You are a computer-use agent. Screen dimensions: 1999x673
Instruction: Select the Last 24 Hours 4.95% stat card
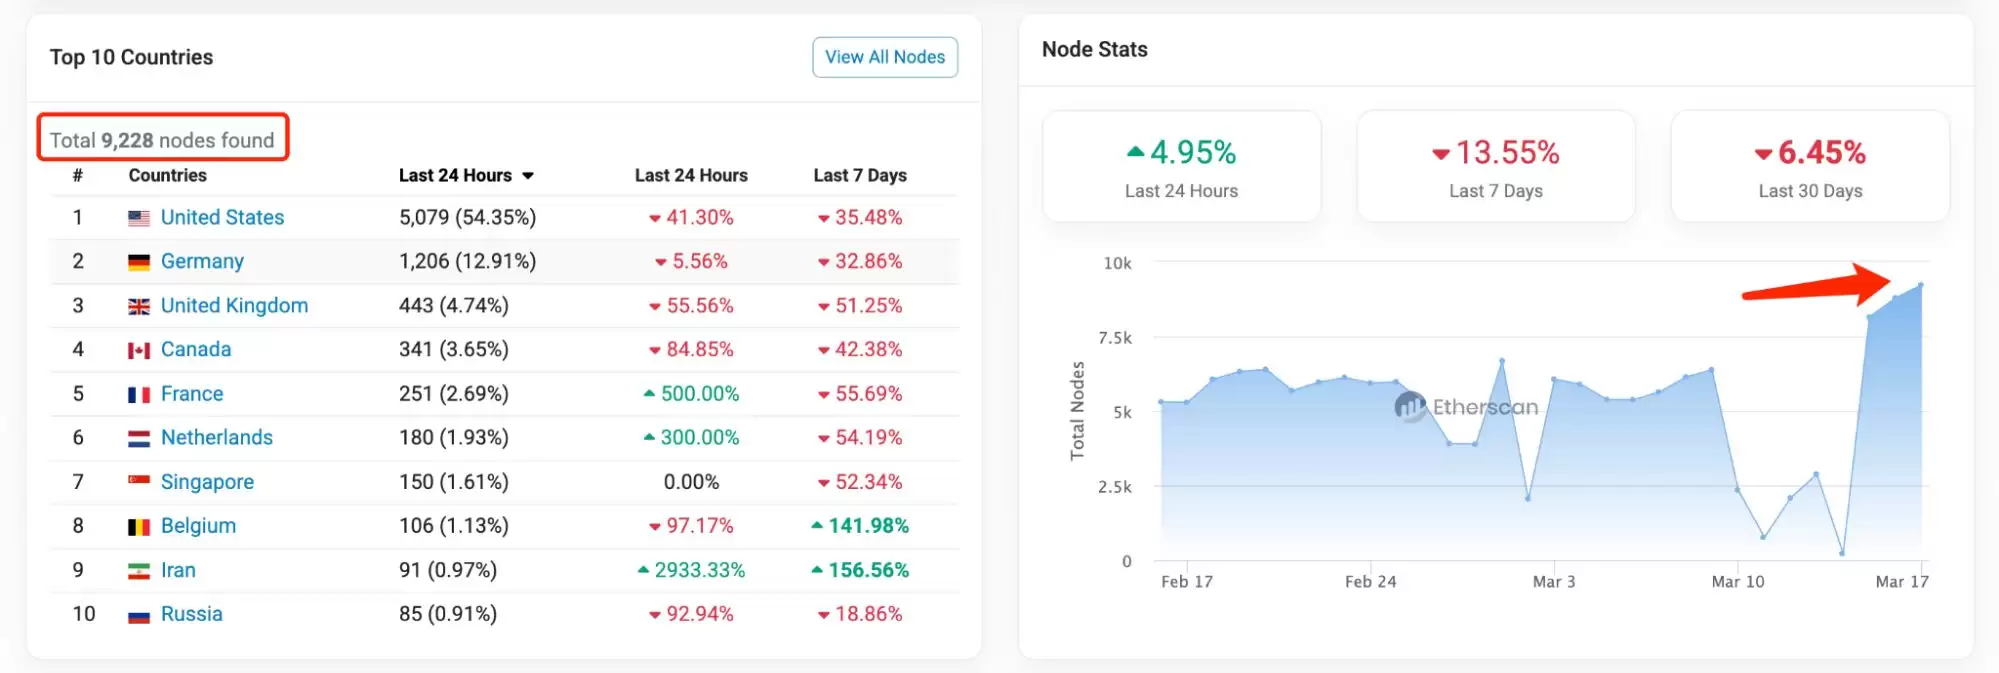[x=1181, y=166]
